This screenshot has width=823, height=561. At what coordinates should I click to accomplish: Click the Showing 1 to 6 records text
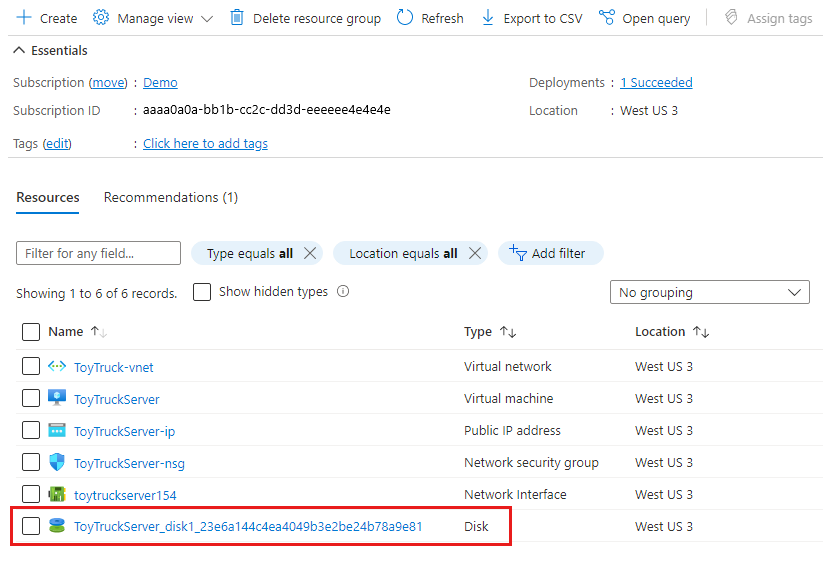click(97, 293)
